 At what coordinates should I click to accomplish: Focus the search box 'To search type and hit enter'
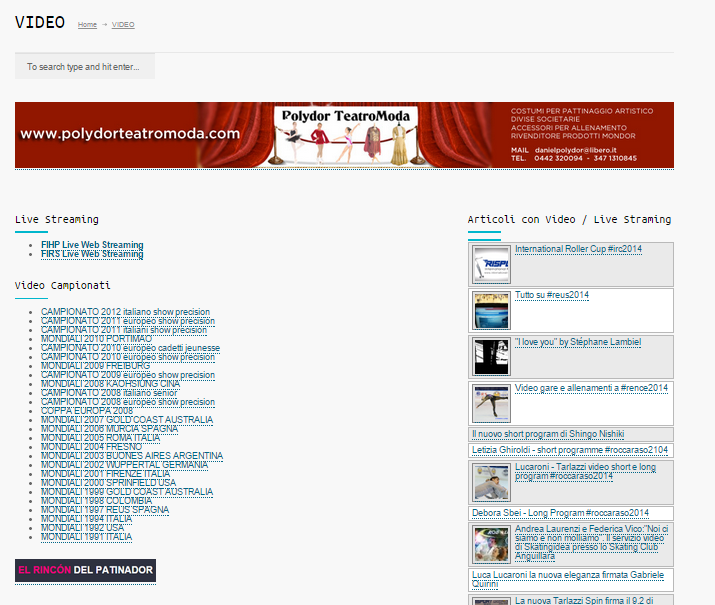(85, 67)
